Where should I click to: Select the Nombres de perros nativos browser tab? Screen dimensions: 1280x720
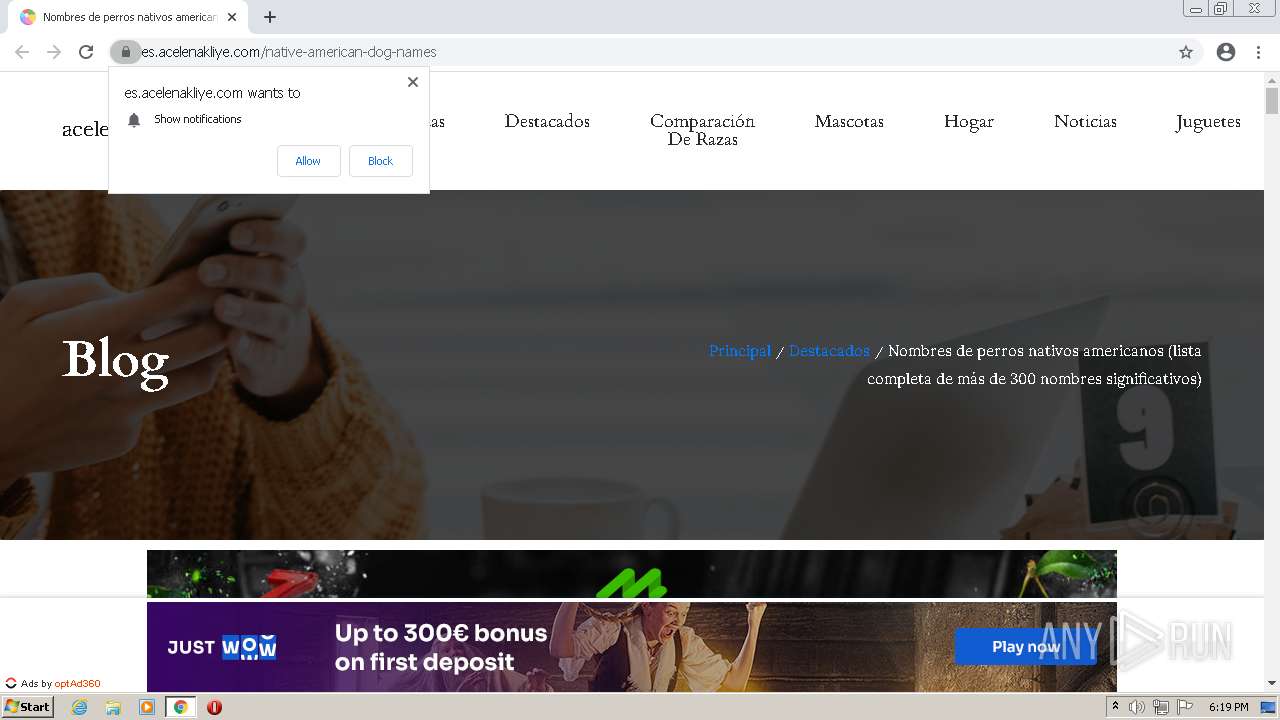pyautogui.click(x=128, y=17)
